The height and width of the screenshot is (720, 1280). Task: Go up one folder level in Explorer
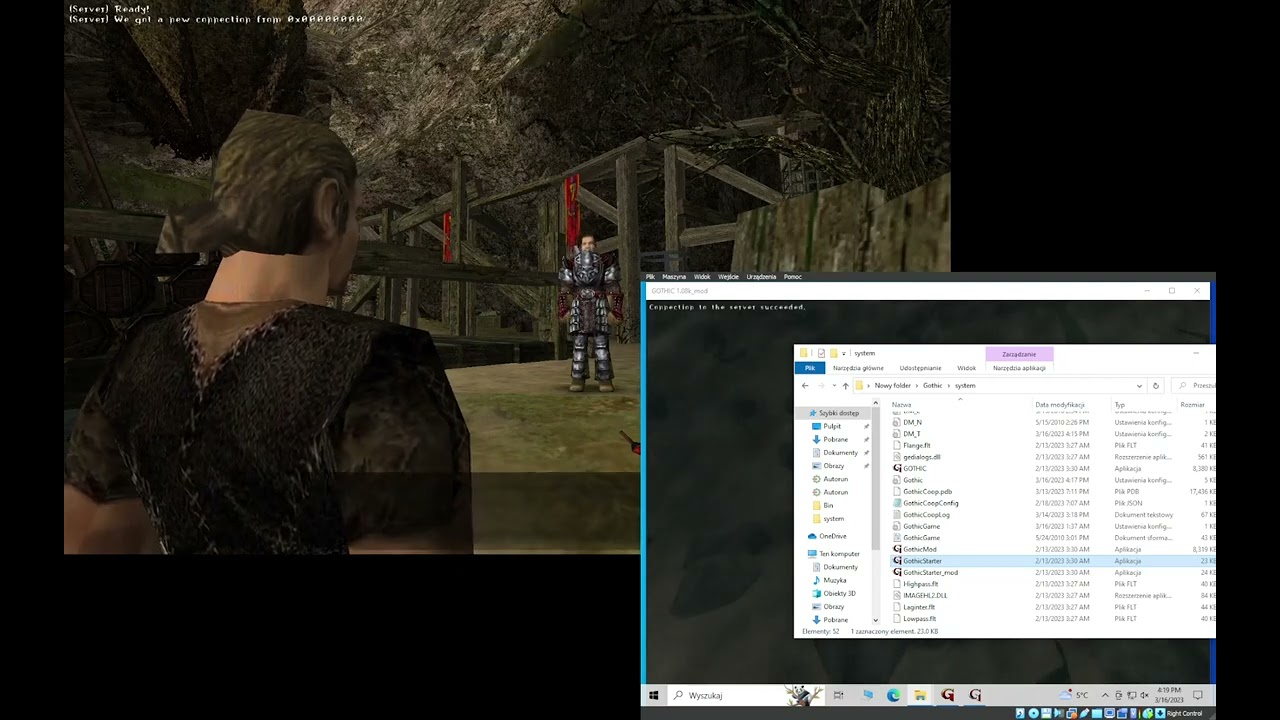click(845, 385)
